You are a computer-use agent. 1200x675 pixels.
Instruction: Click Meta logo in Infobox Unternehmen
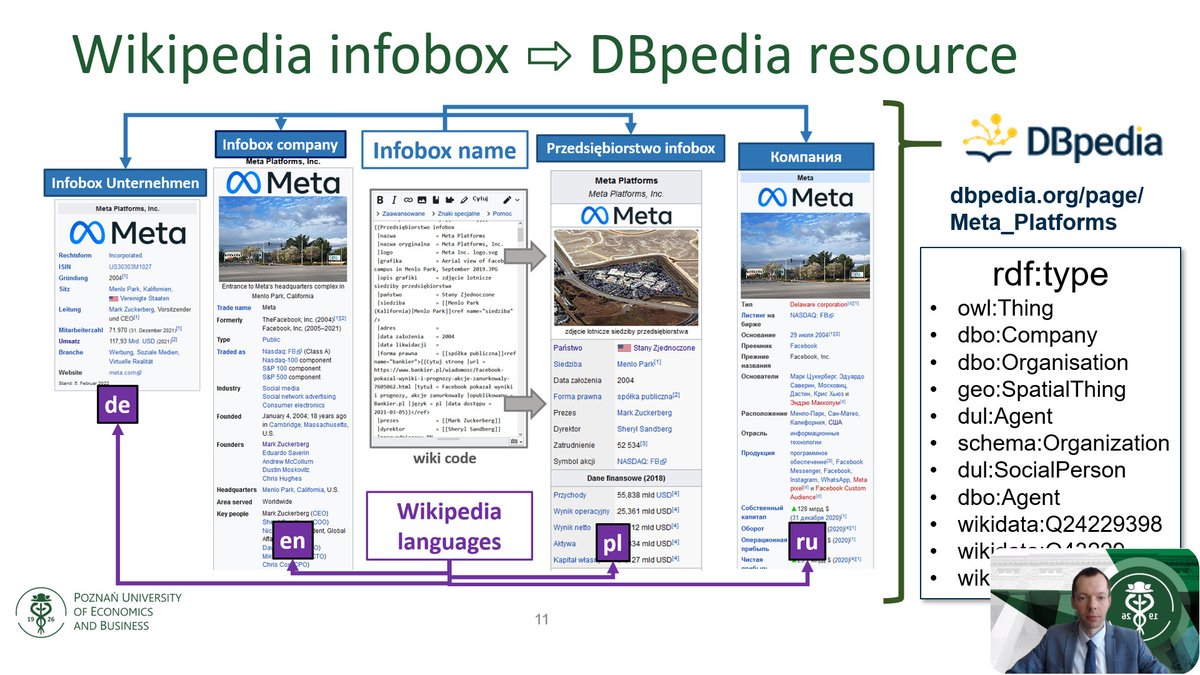[127, 233]
